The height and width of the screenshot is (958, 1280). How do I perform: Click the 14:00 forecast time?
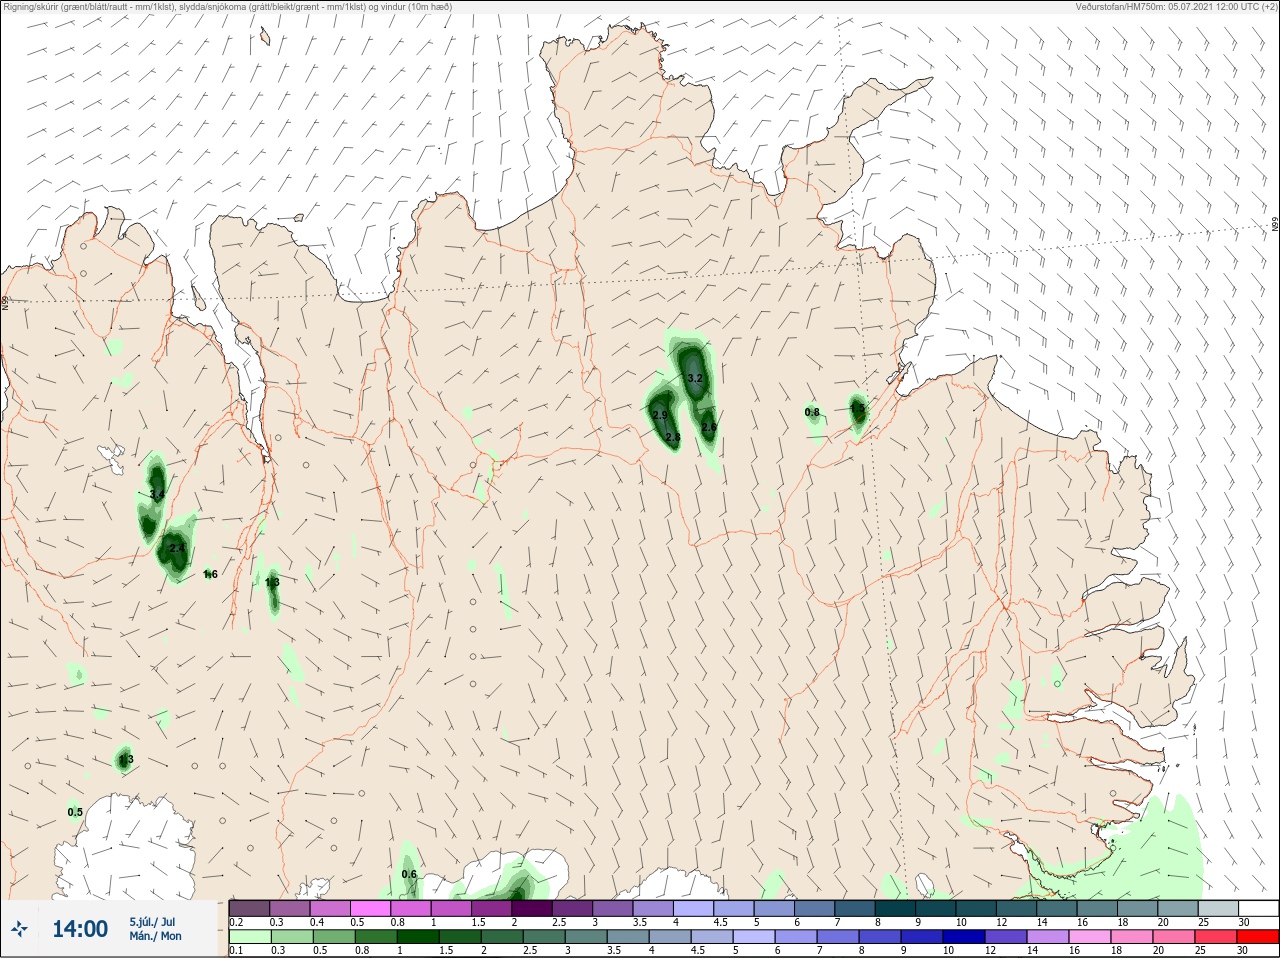80,929
